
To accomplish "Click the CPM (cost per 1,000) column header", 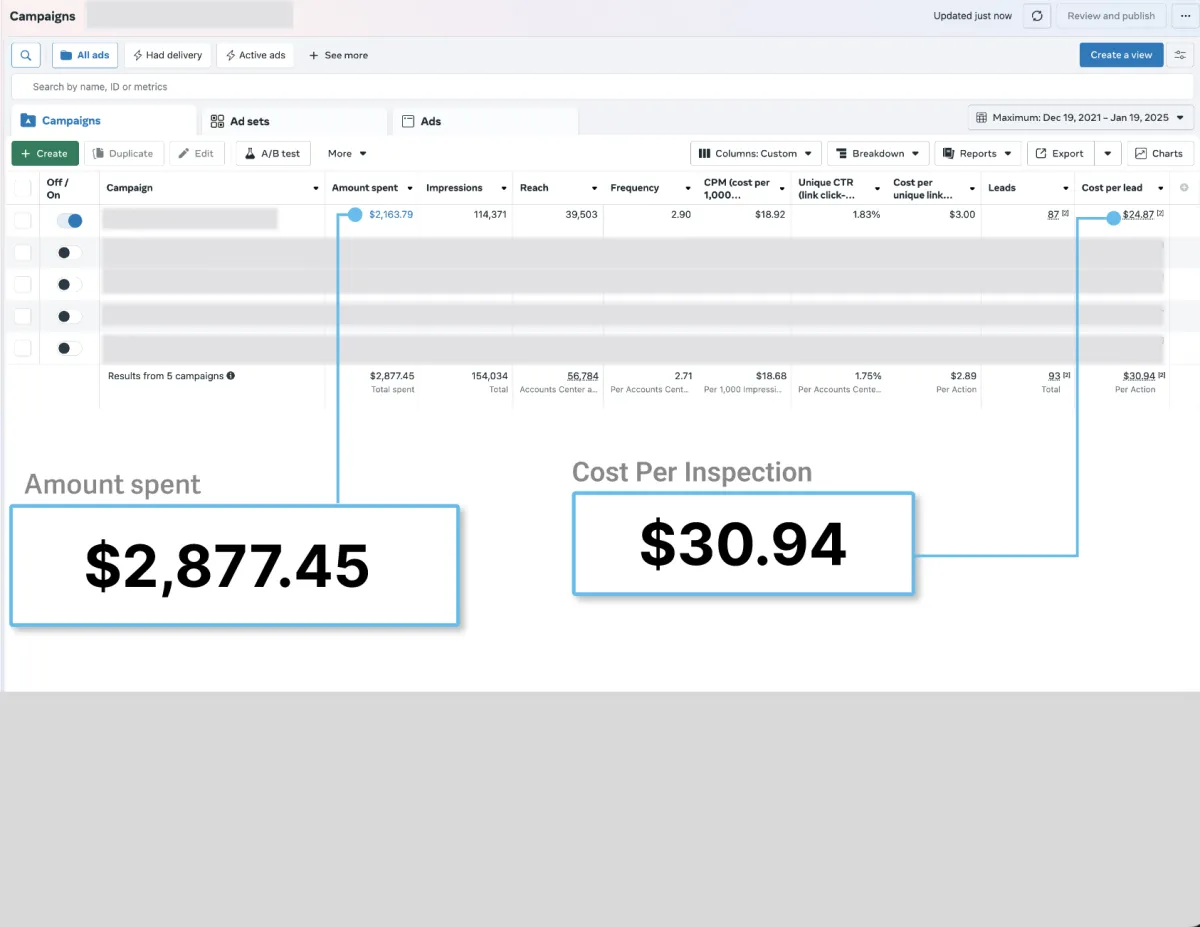I will (x=738, y=189).
